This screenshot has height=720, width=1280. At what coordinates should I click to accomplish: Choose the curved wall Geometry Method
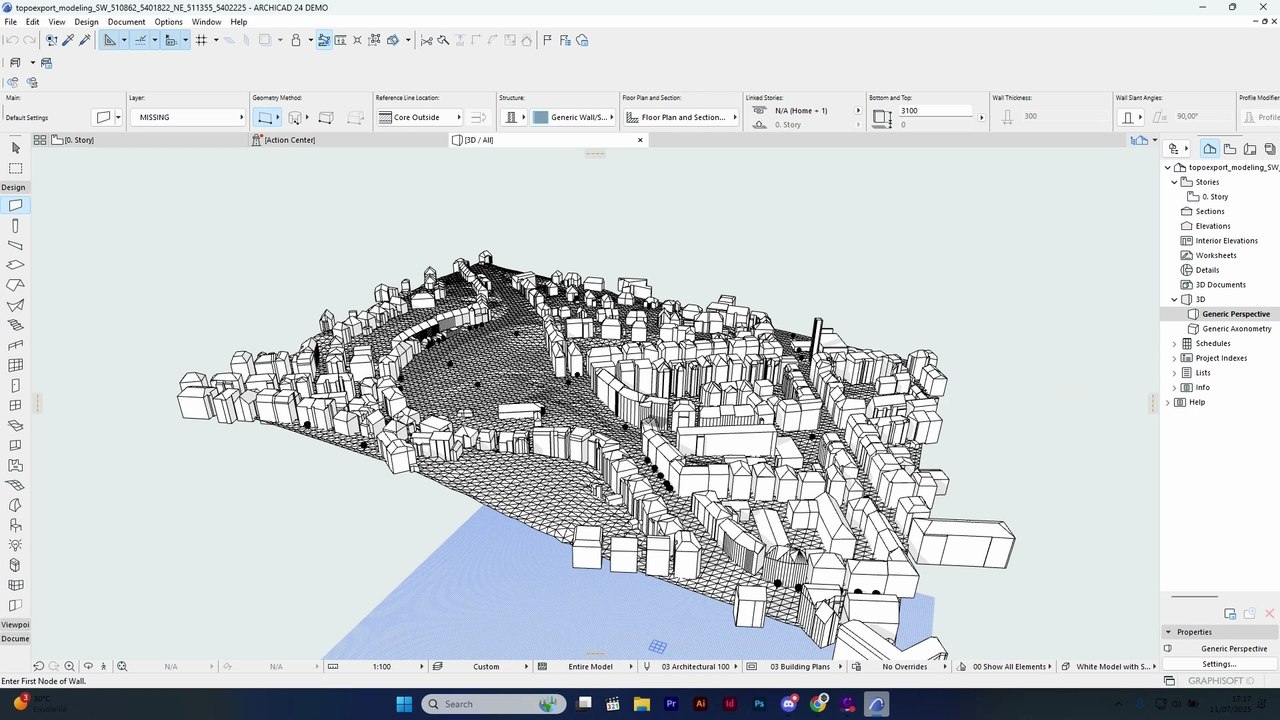pyautogui.click(x=294, y=117)
